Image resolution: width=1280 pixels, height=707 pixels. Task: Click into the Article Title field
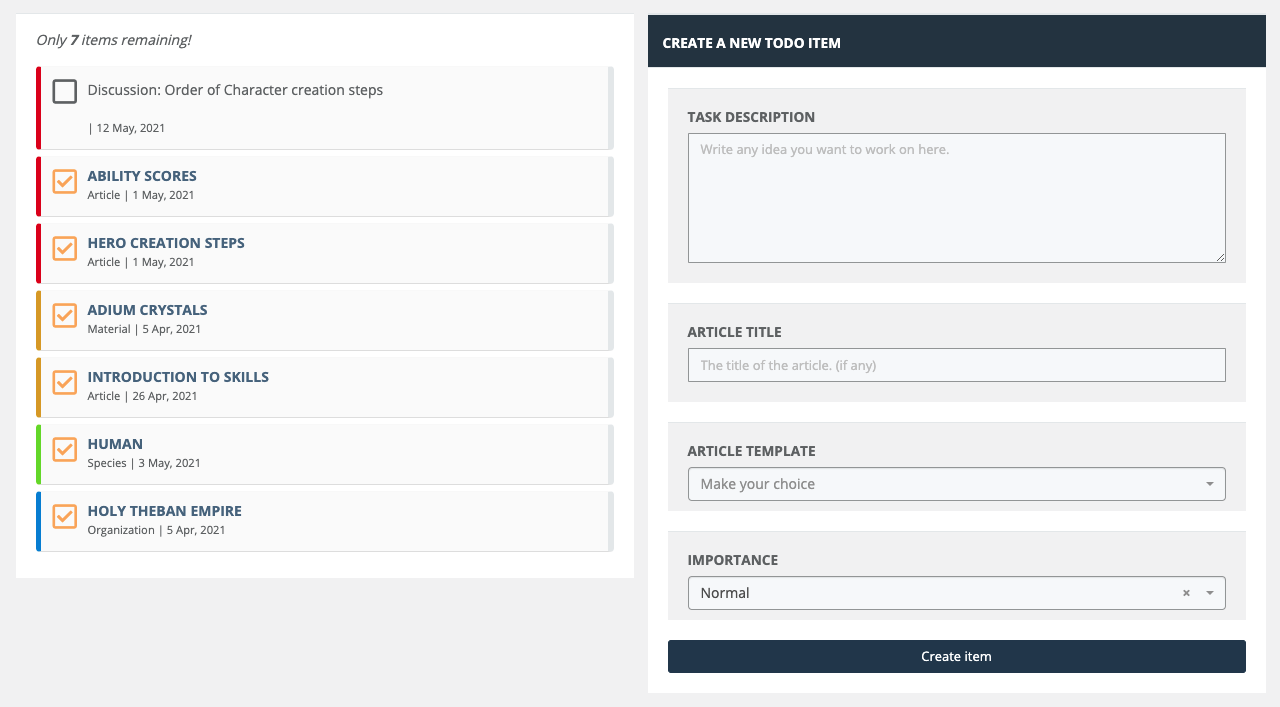pyautogui.click(x=956, y=365)
